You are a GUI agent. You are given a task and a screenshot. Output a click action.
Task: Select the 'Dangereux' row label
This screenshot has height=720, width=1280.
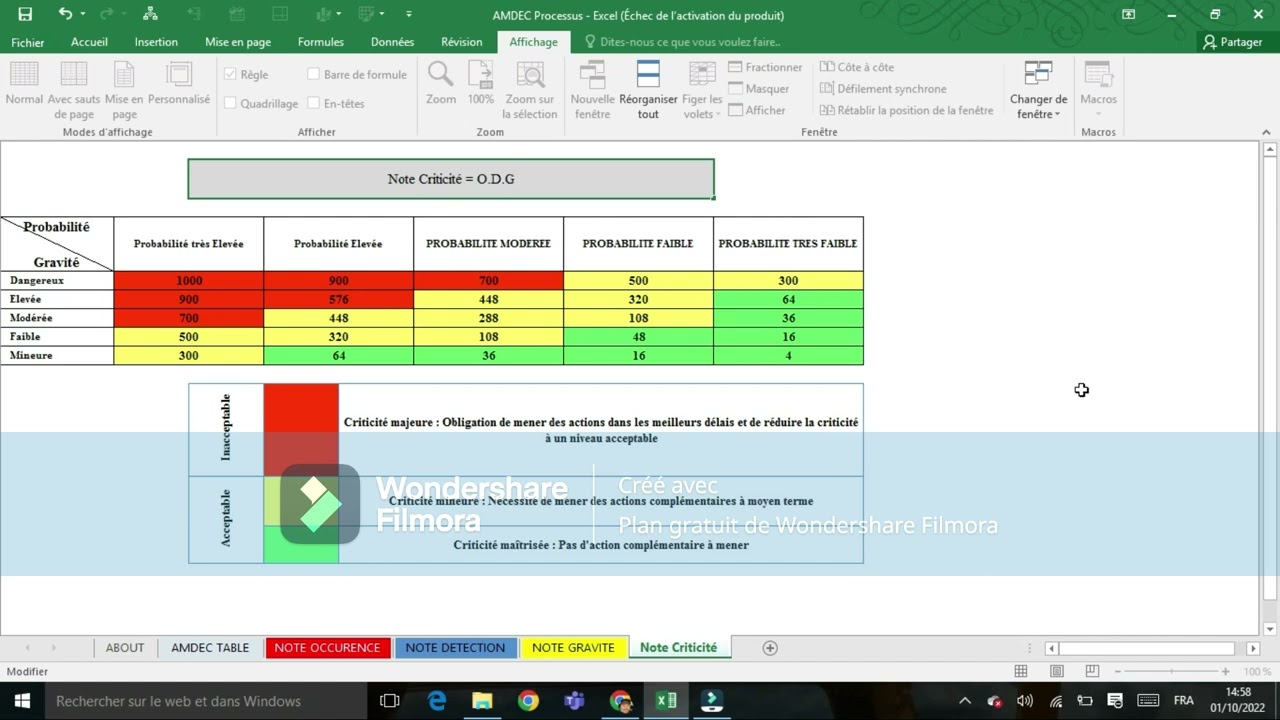(x=57, y=281)
